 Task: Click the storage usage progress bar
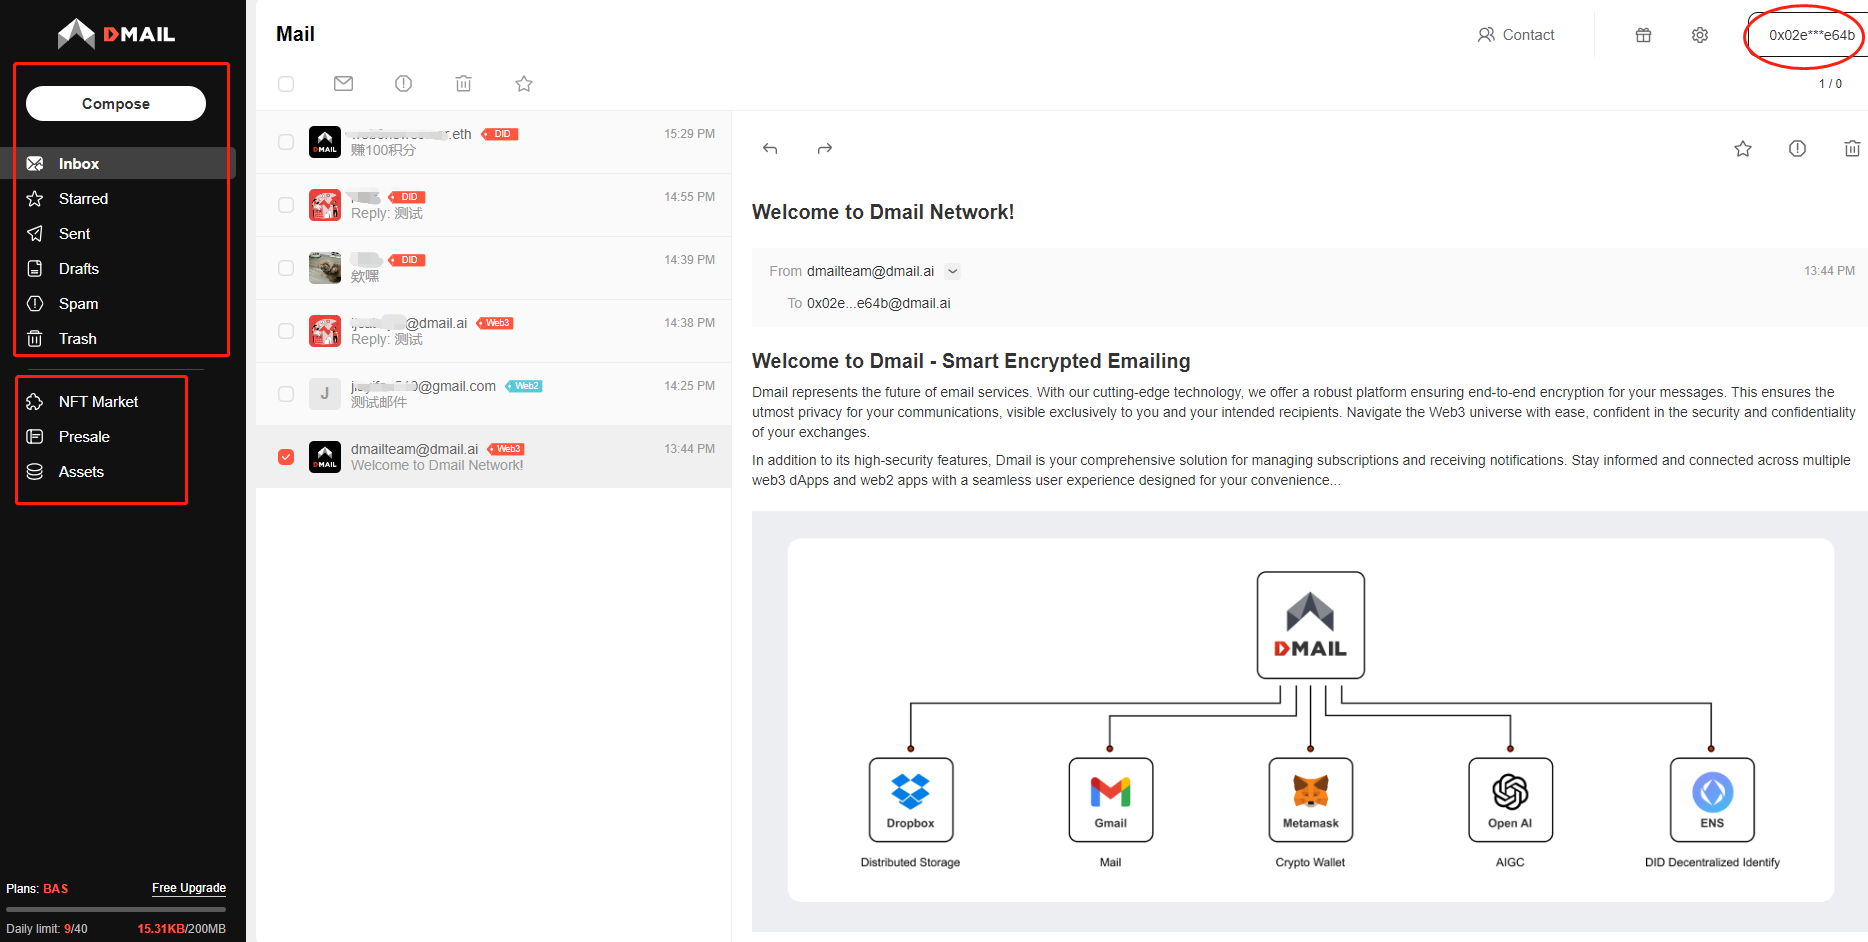[x=116, y=909]
